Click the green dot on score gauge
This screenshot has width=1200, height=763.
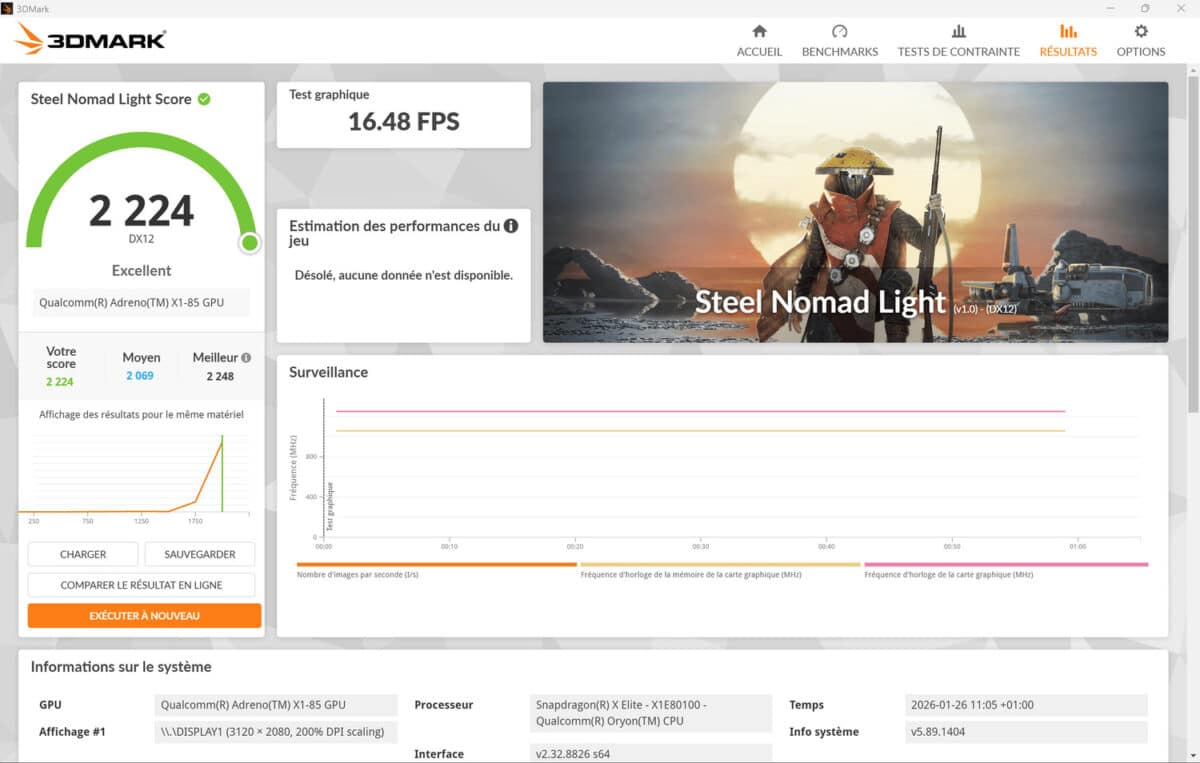click(249, 242)
